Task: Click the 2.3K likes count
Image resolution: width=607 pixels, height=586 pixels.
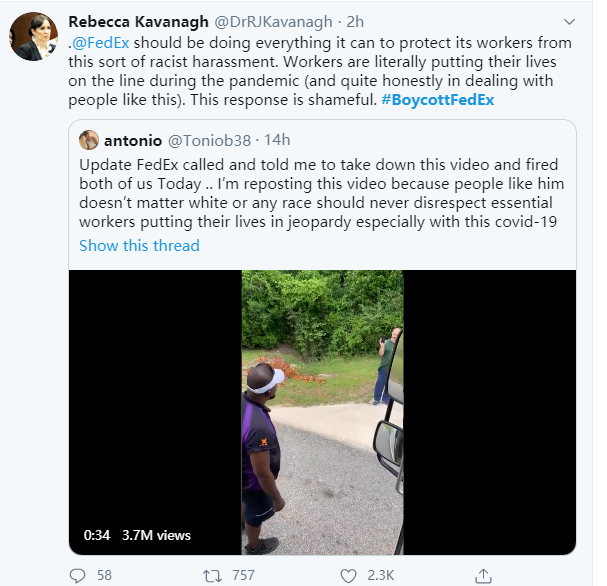Action: [379, 575]
